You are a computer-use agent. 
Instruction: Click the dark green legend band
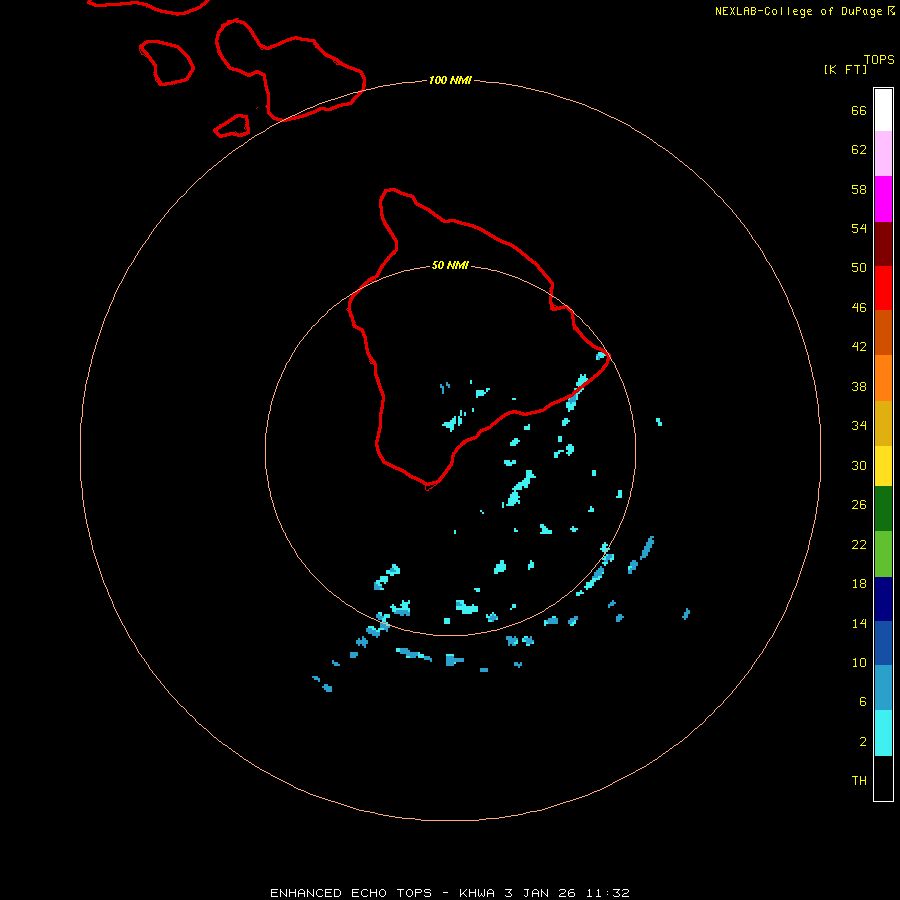tap(883, 509)
